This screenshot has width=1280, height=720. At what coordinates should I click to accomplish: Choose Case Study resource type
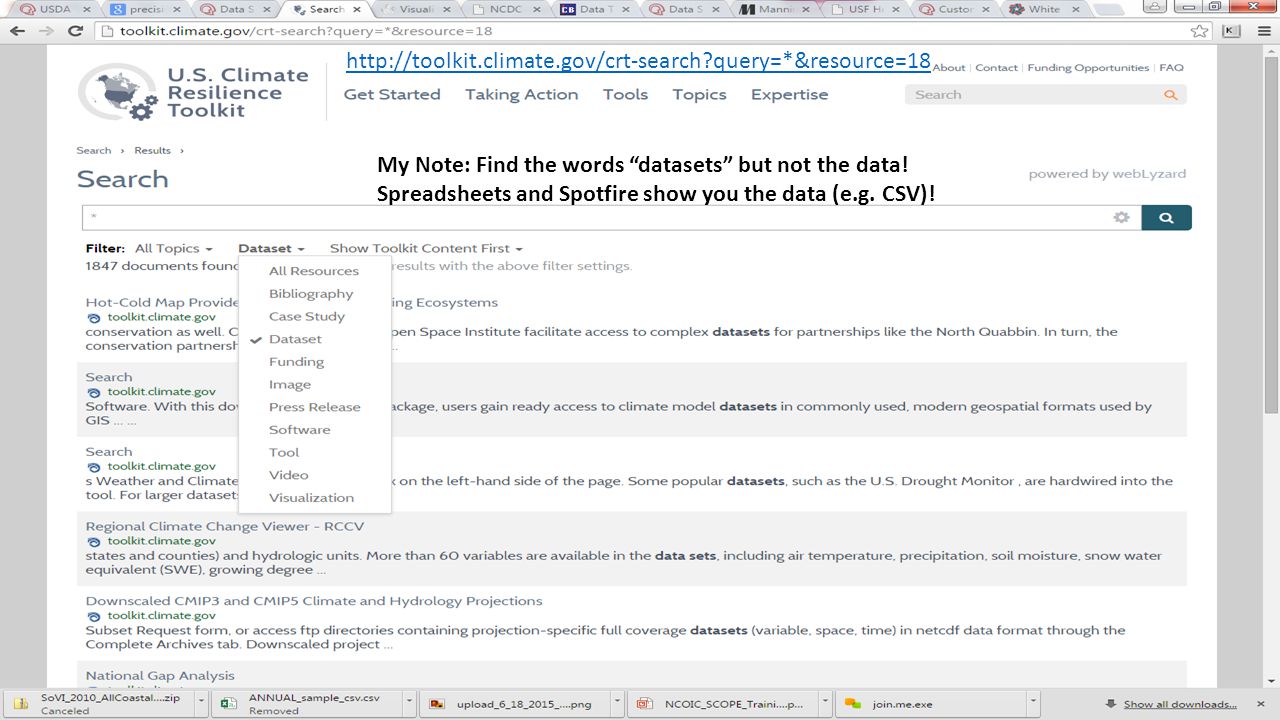tap(314, 316)
